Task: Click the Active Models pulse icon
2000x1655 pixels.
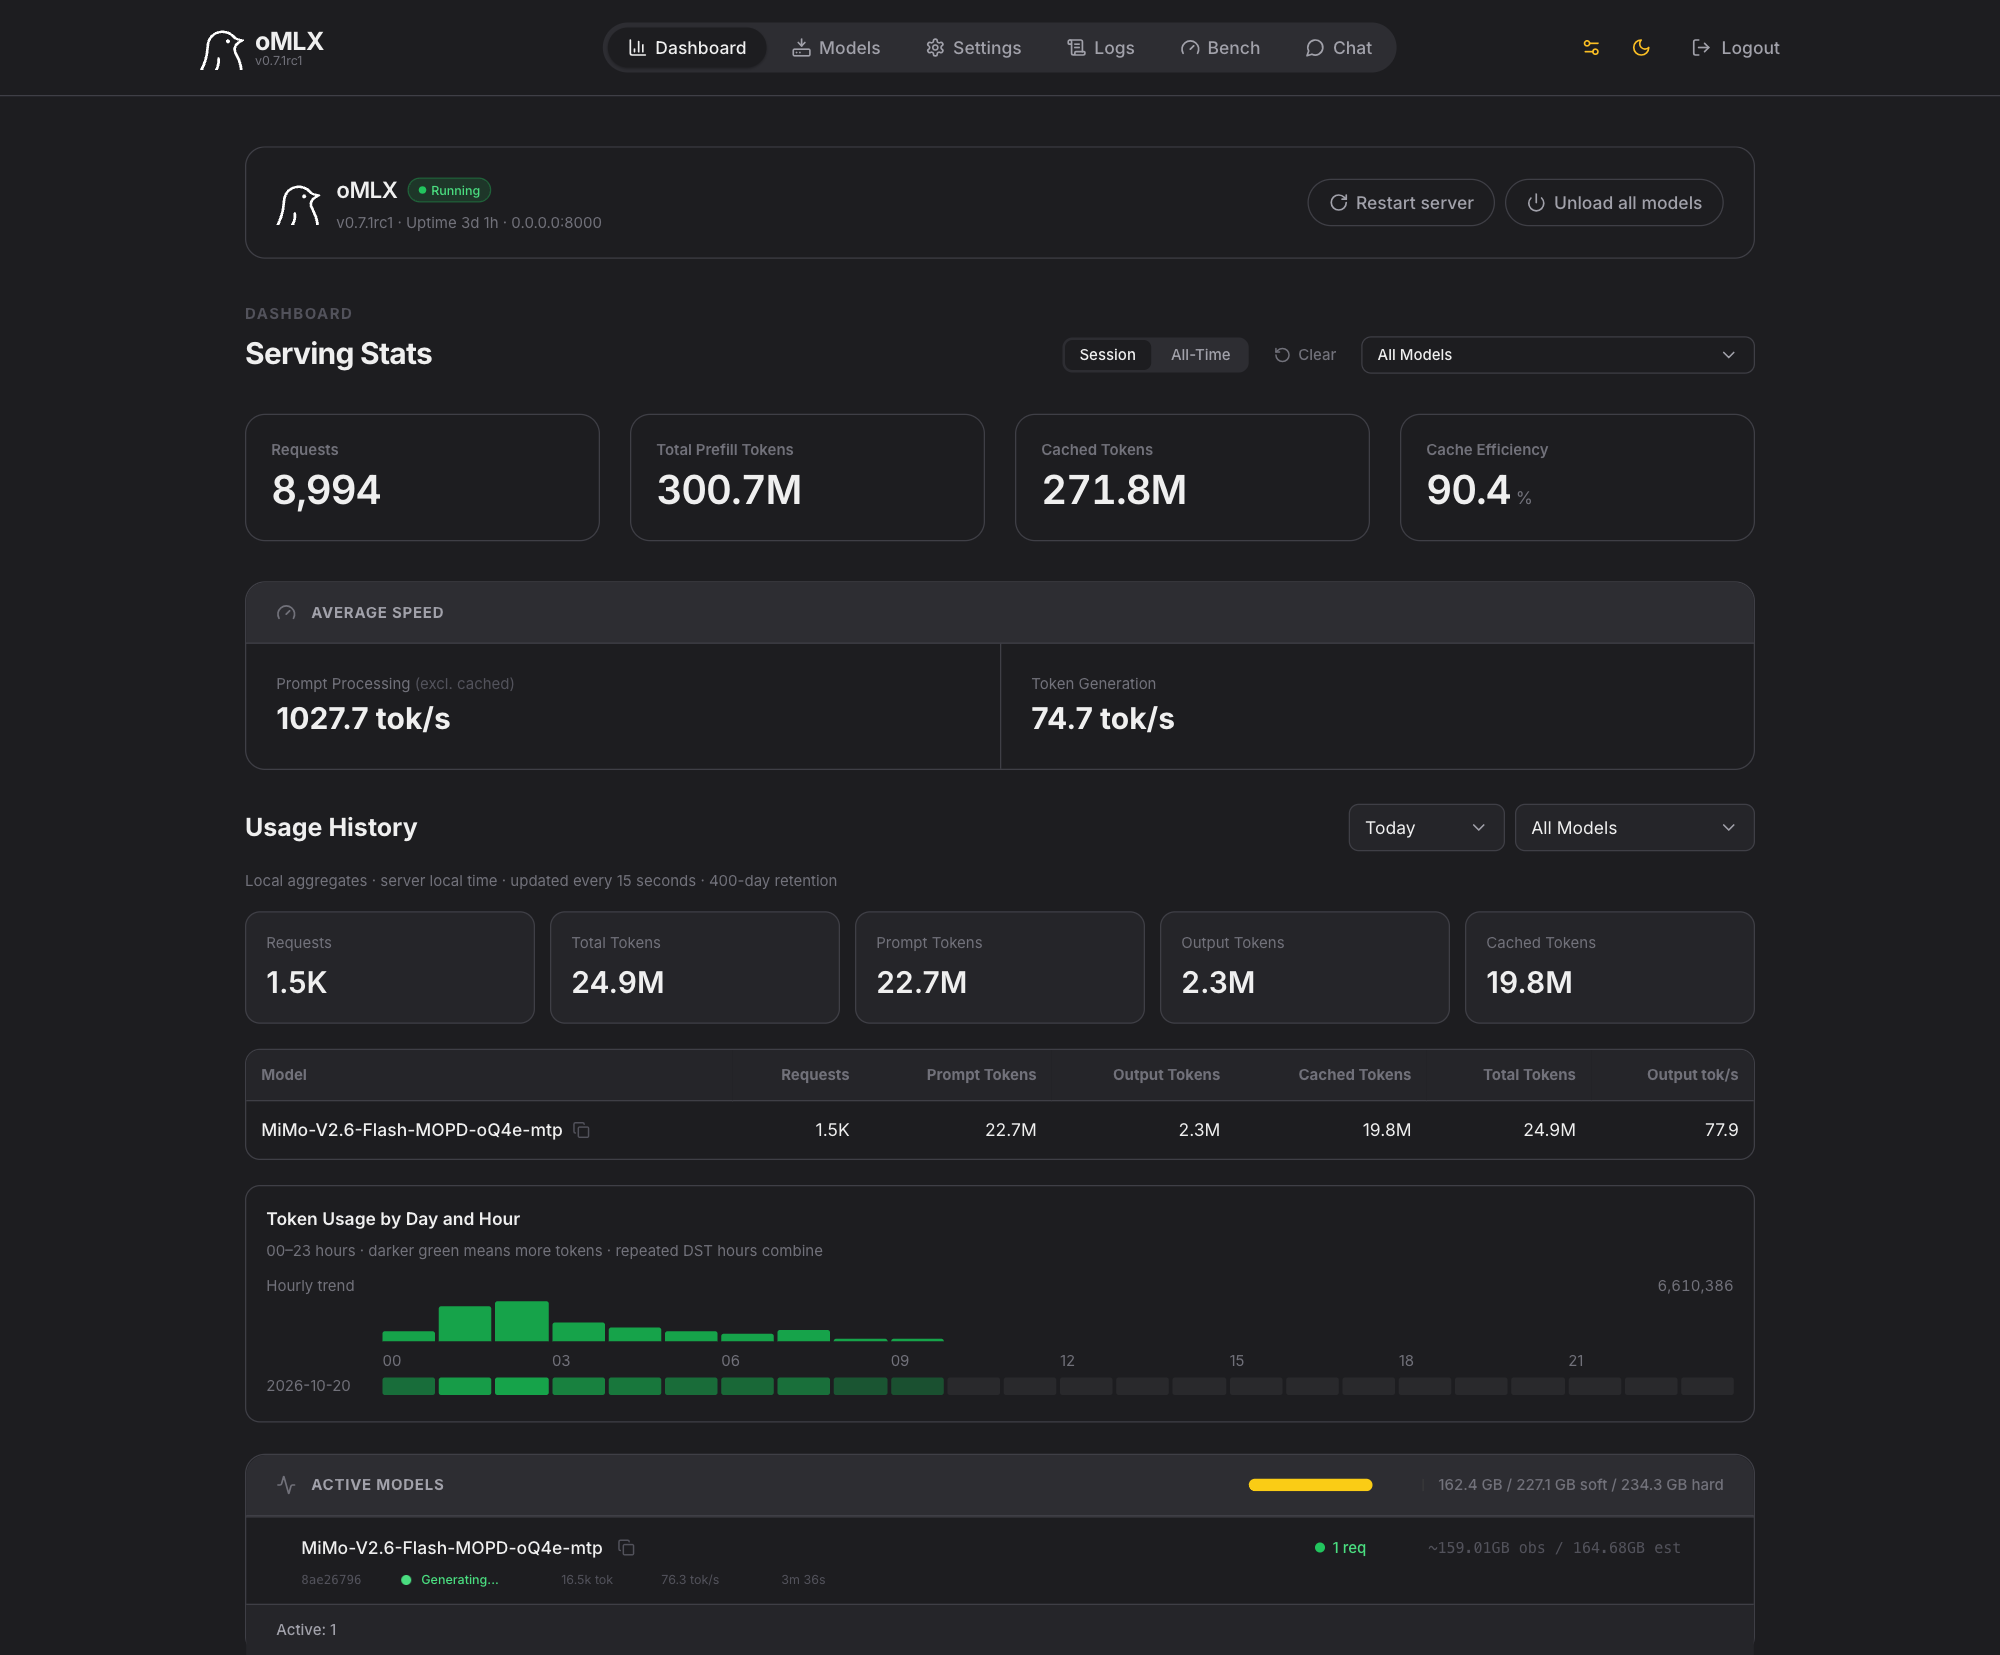Action: click(x=286, y=1485)
